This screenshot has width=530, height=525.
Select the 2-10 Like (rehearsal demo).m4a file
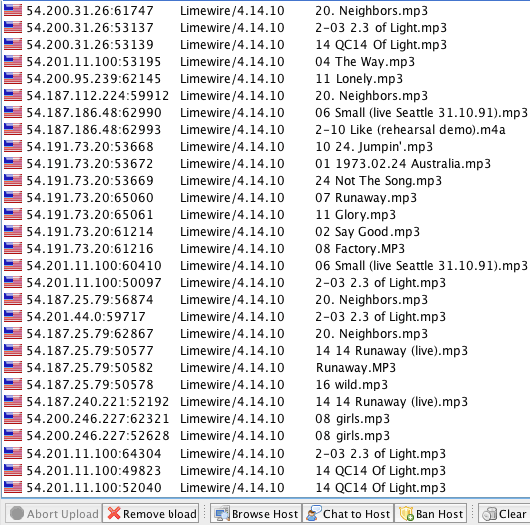point(410,129)
